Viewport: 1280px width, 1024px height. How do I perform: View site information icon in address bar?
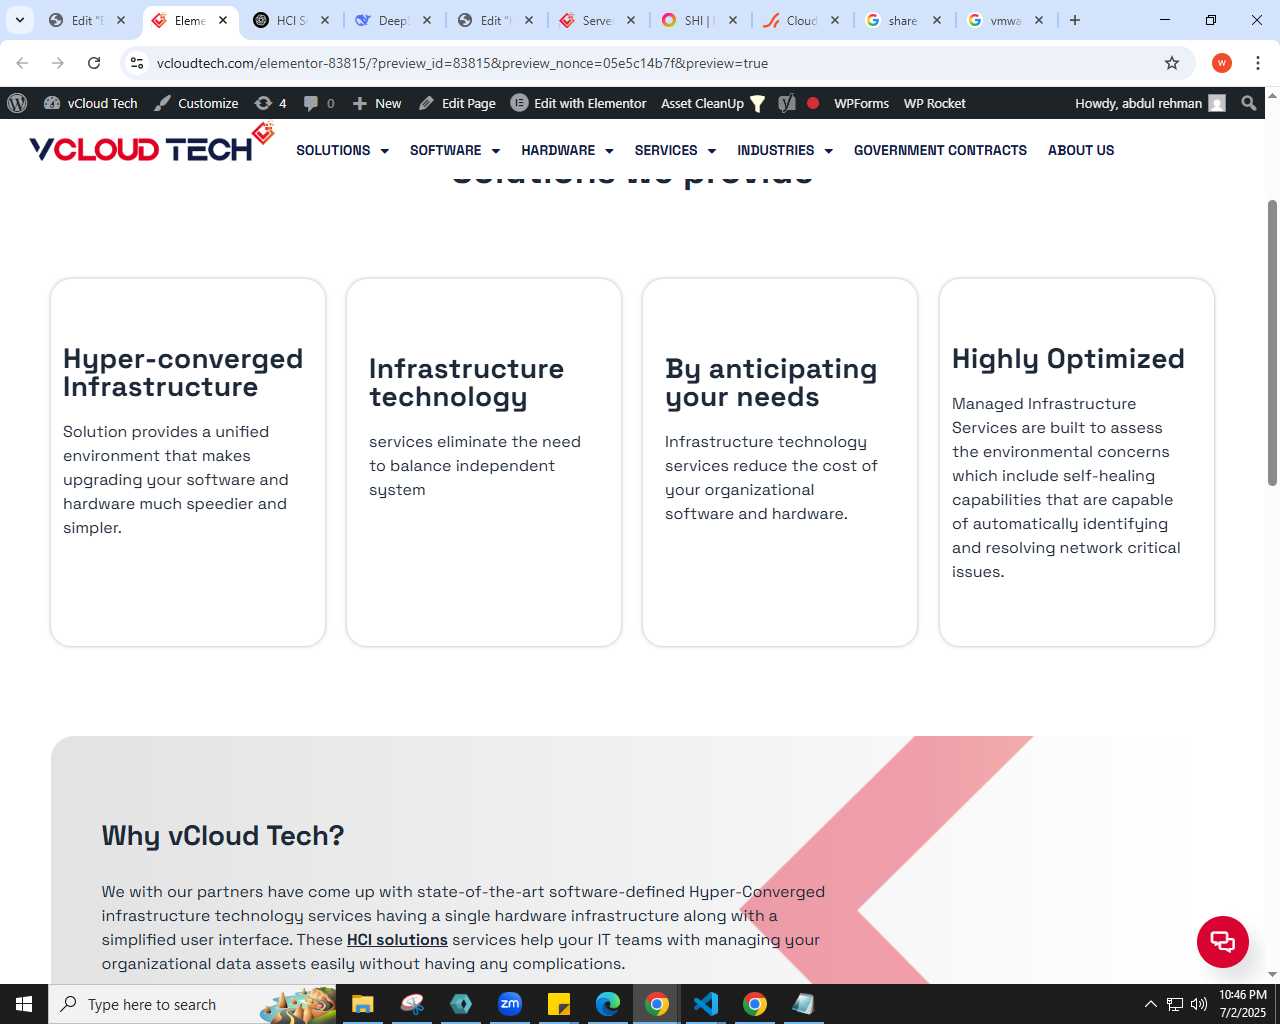(137, 63)
